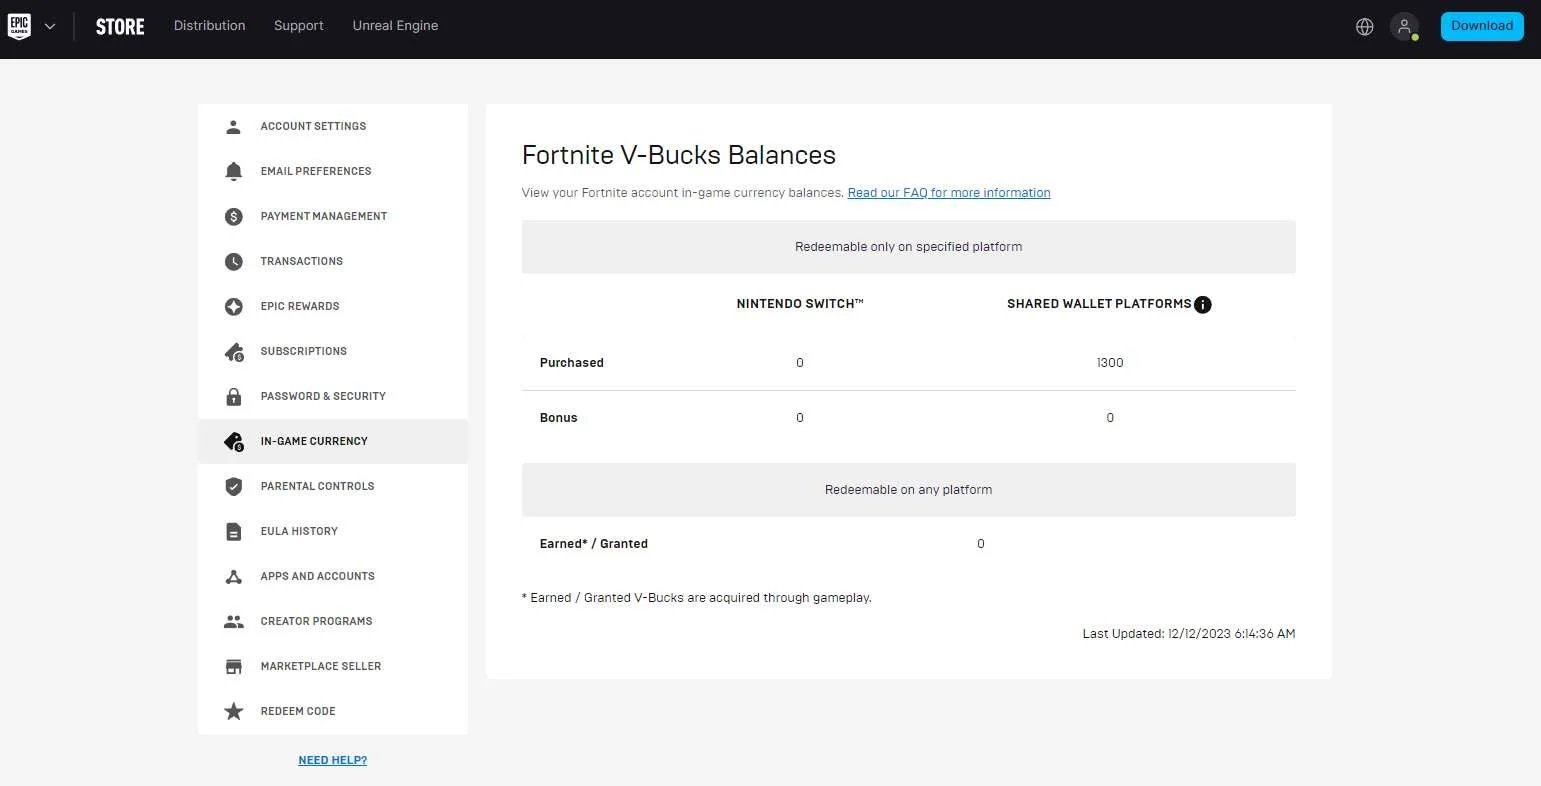Click the Subscriptions tag icon
Screen dimensions: 1541x786
coord(234,352)
